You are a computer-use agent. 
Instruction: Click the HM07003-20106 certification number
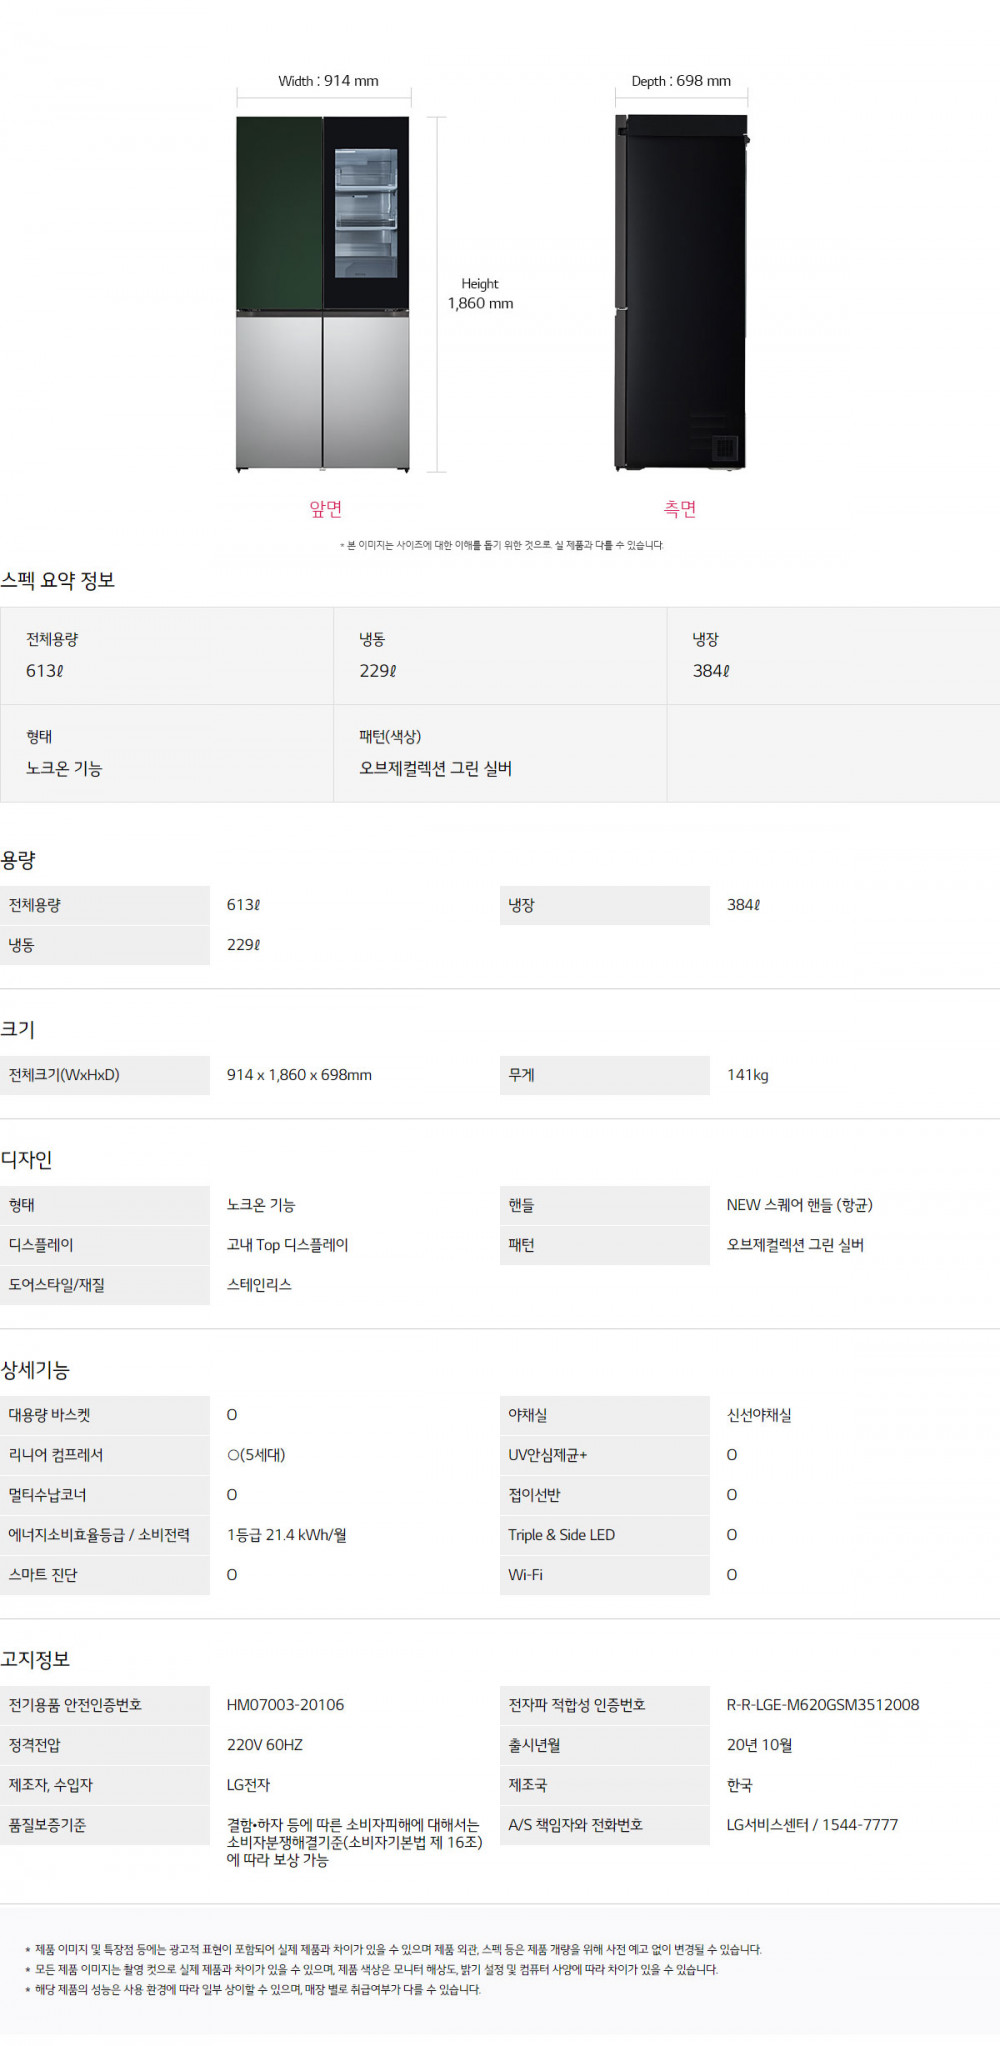click(285, 1705)
